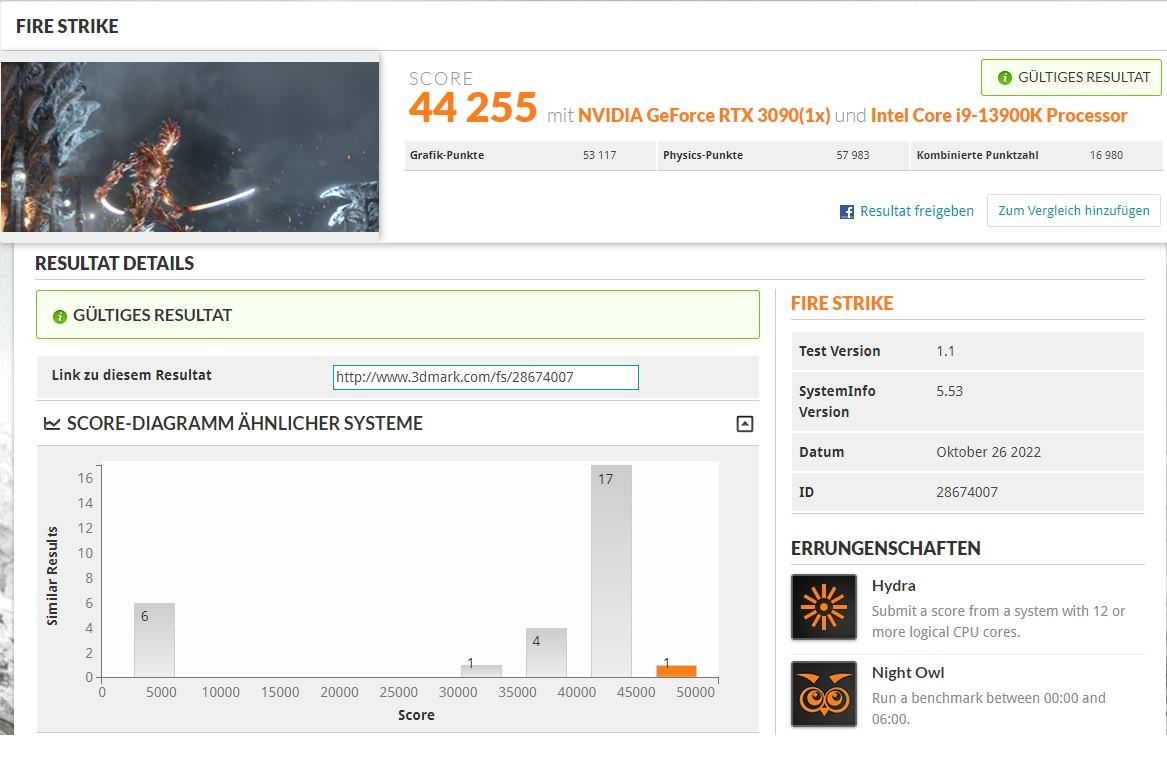This screenshot has height=773, width=1167.
Task: Click the green info icon in Resultat Details banner
Action: pos(60,316)
